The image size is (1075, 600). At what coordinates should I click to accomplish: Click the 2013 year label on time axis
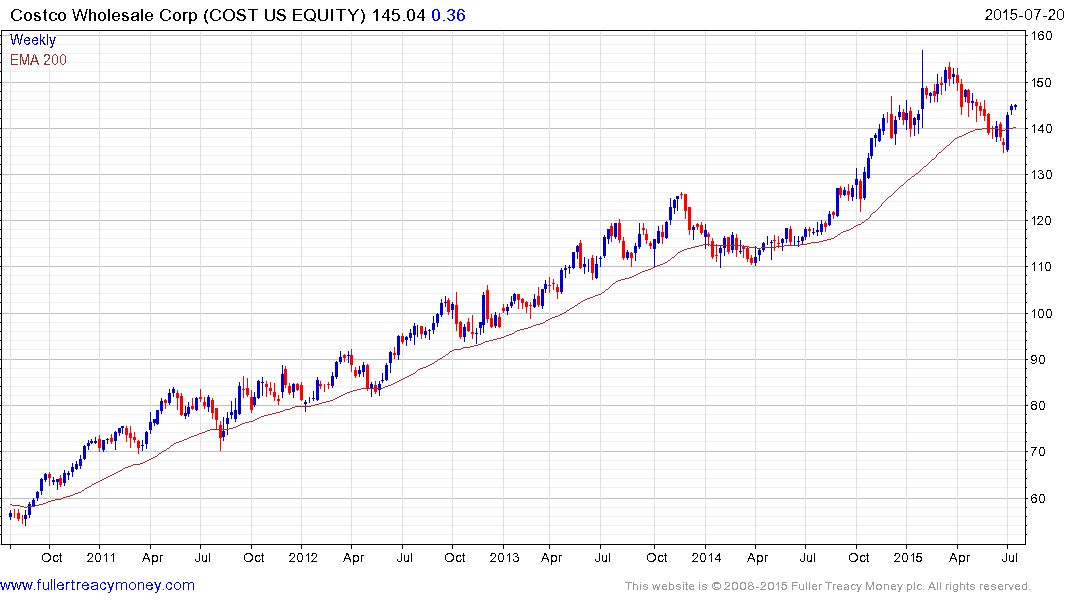coord(505,557)
